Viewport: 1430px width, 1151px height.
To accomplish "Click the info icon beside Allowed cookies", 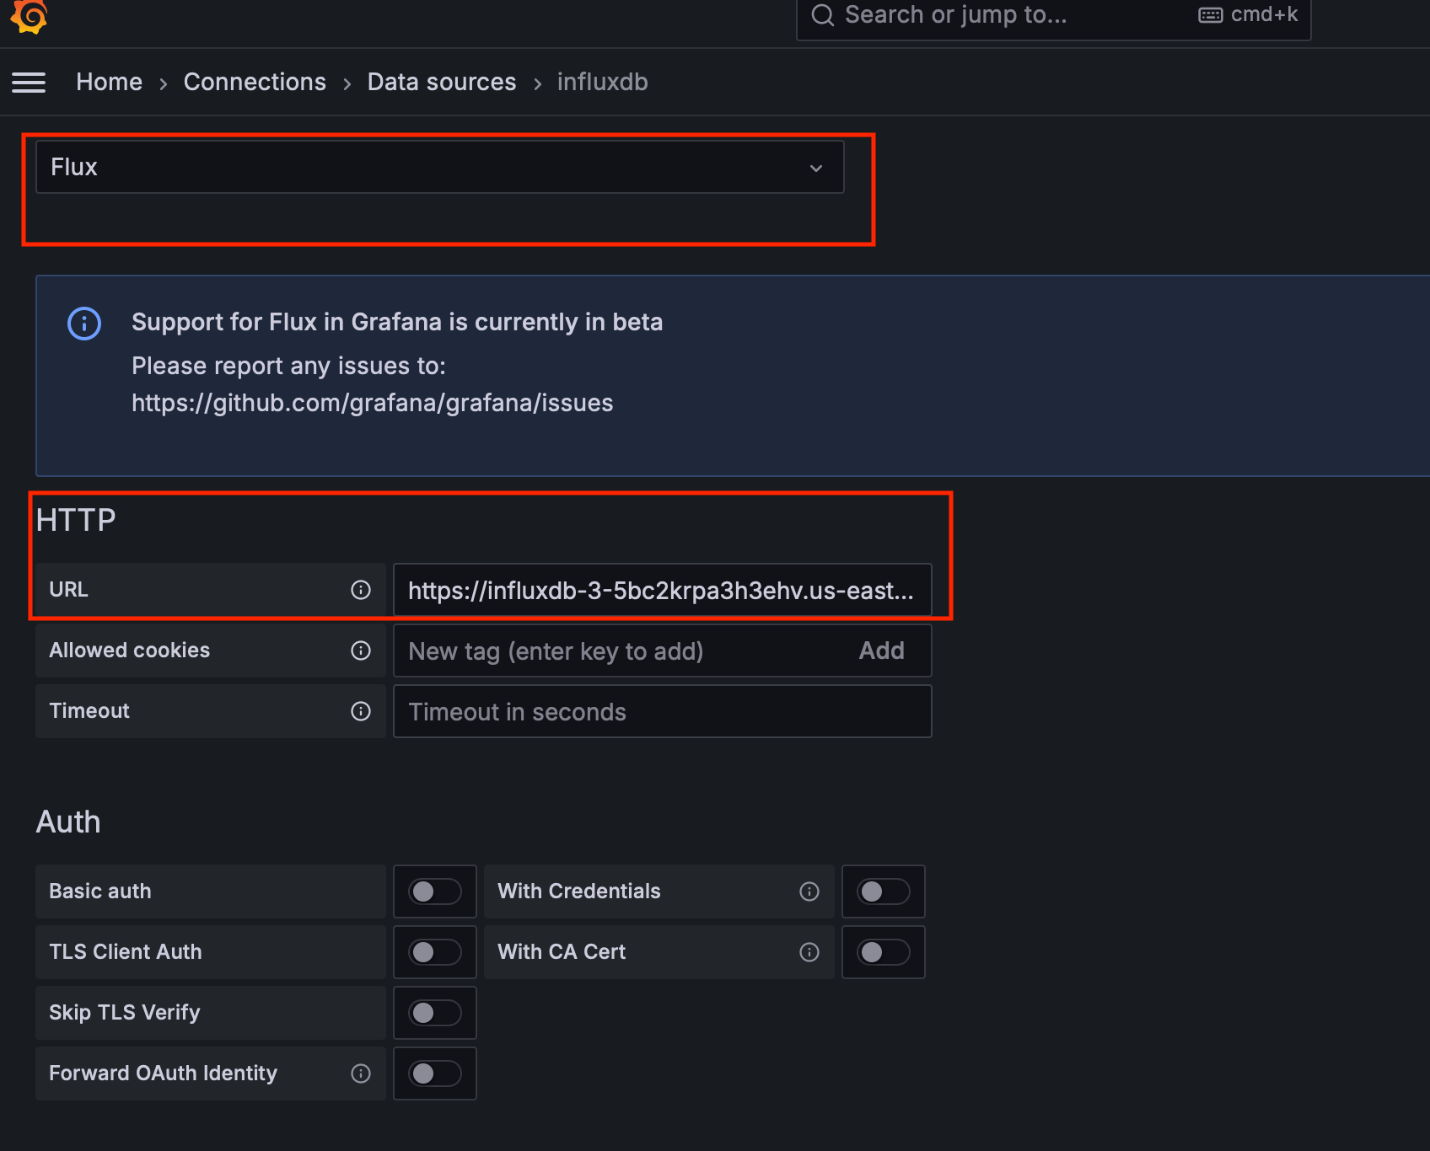I will coord(361,651).
